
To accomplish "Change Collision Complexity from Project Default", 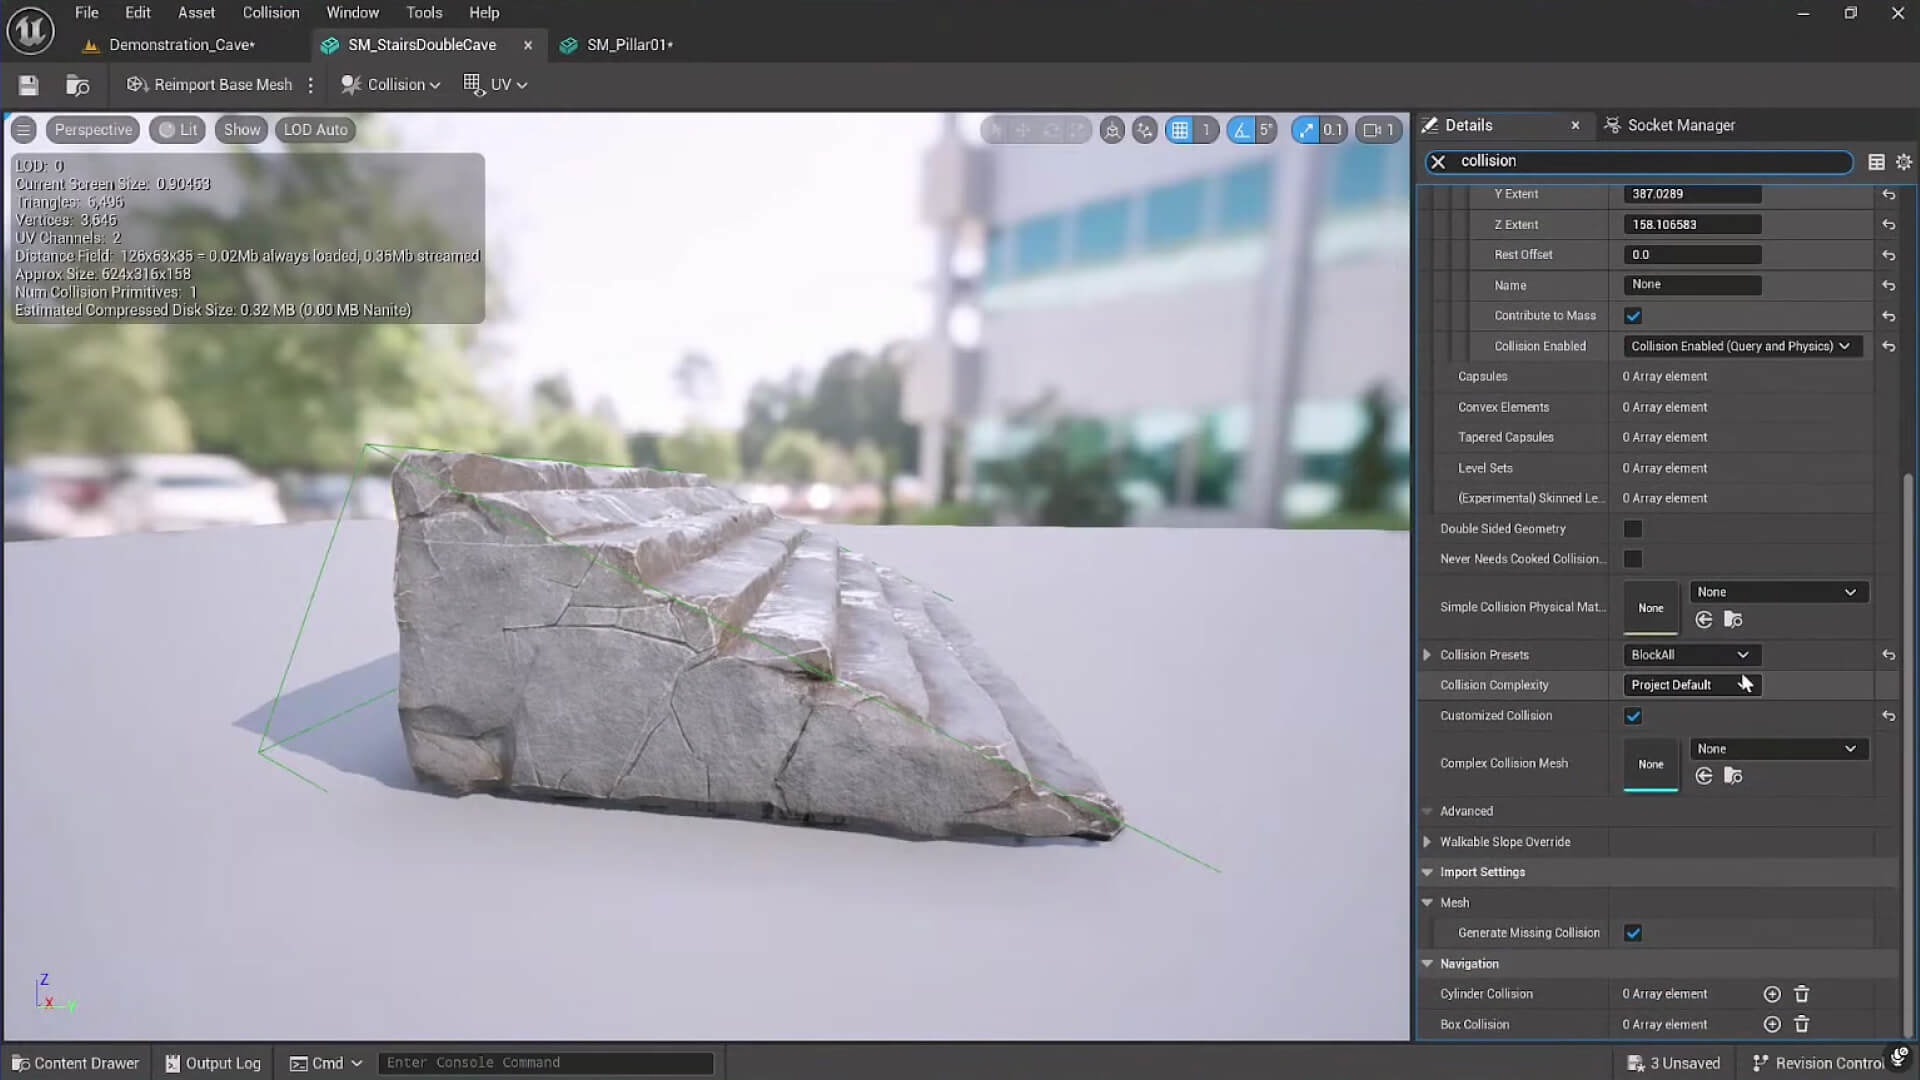I will coord(1690,684).
